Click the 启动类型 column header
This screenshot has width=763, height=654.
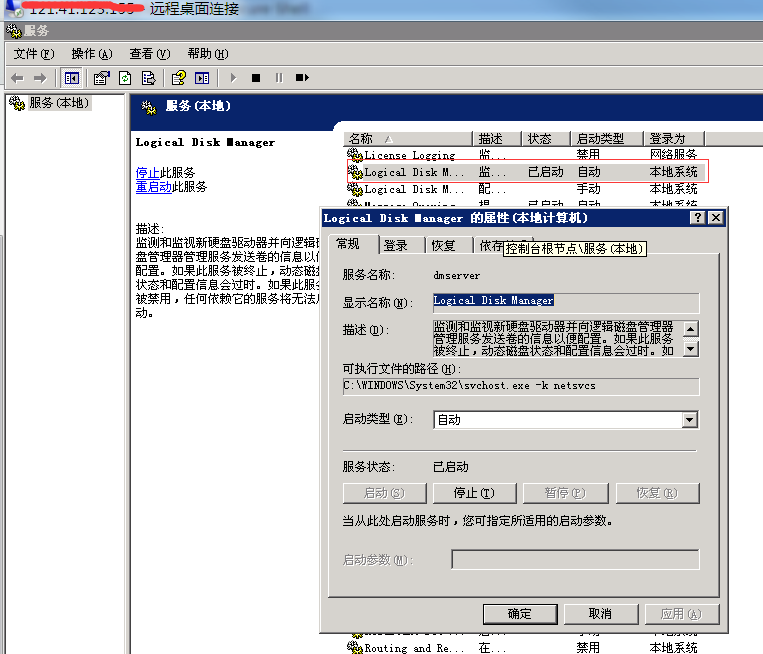(608, 139)
